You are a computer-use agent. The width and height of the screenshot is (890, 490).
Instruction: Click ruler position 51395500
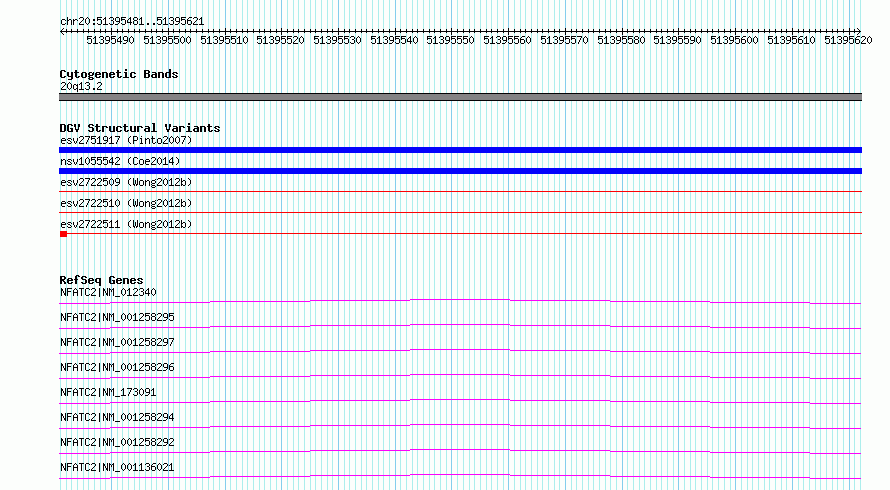tap(167, 40)
